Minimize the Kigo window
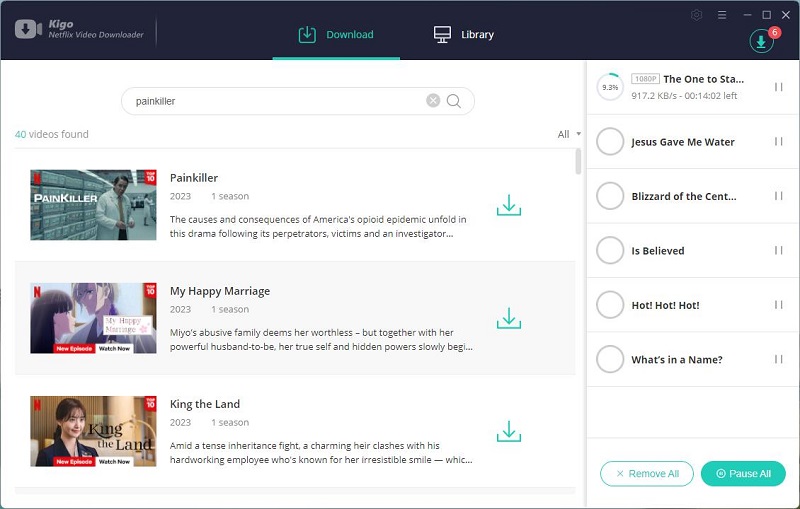Screen dimensions: 800x509 pyautogui.click(x=747, y=15)
